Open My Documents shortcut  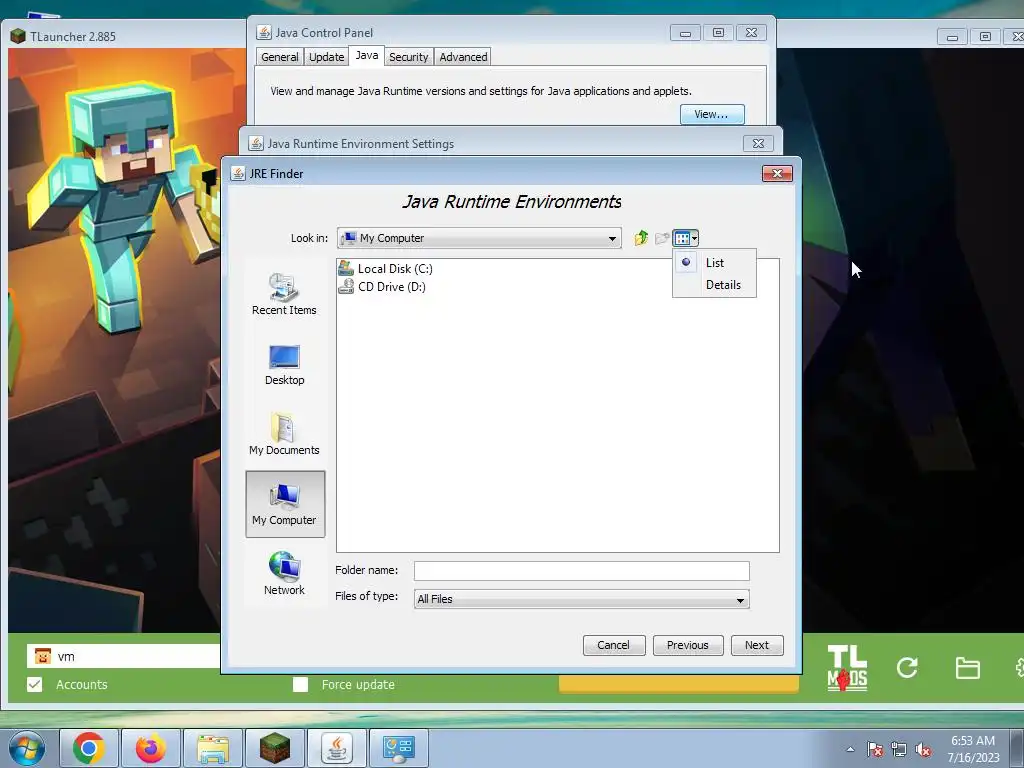284,434
